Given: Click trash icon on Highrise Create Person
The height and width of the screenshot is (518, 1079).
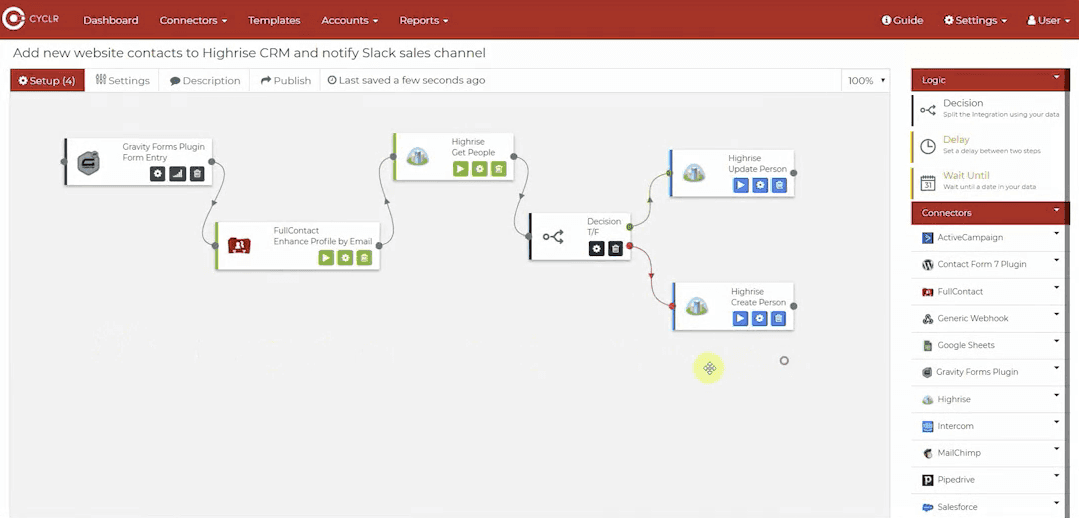Looking at the screenshot, I should click(x=779, y=319).
